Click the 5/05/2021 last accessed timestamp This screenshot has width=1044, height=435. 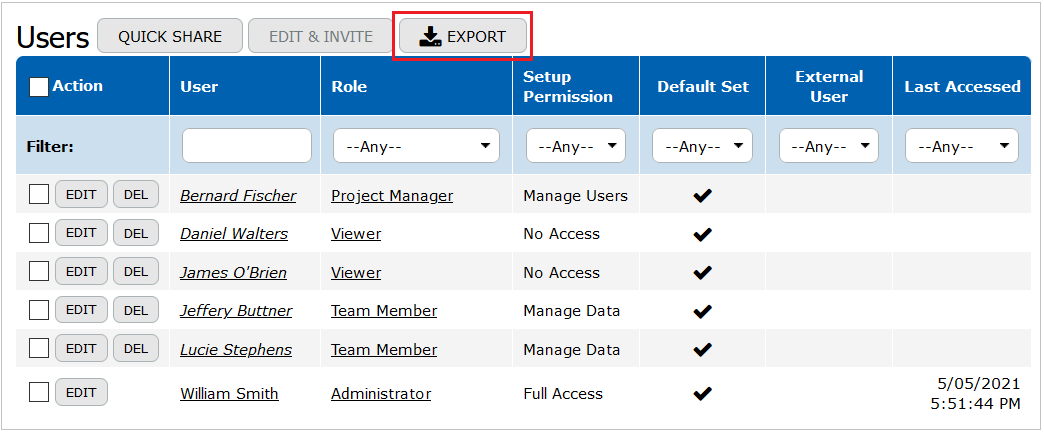coord(975,394)
